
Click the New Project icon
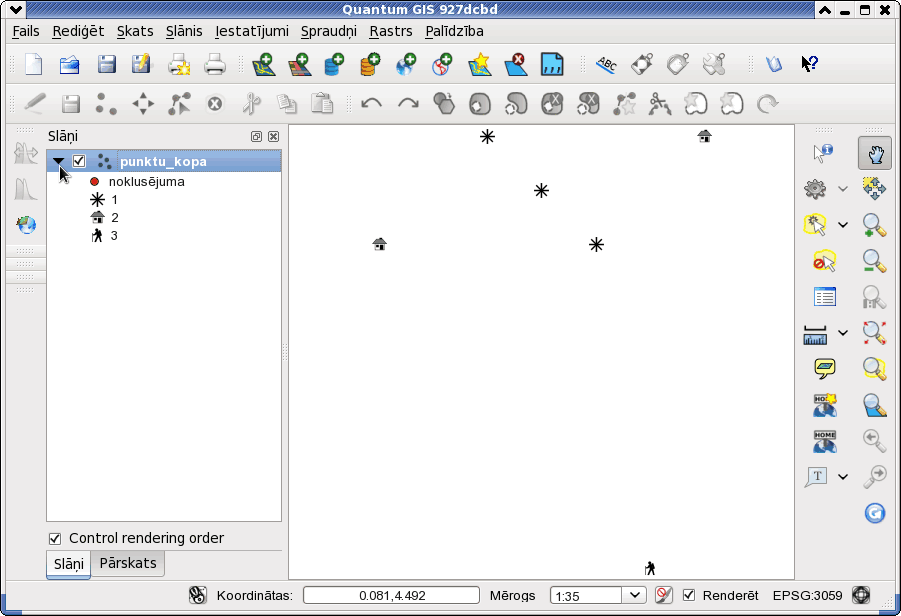34,64
